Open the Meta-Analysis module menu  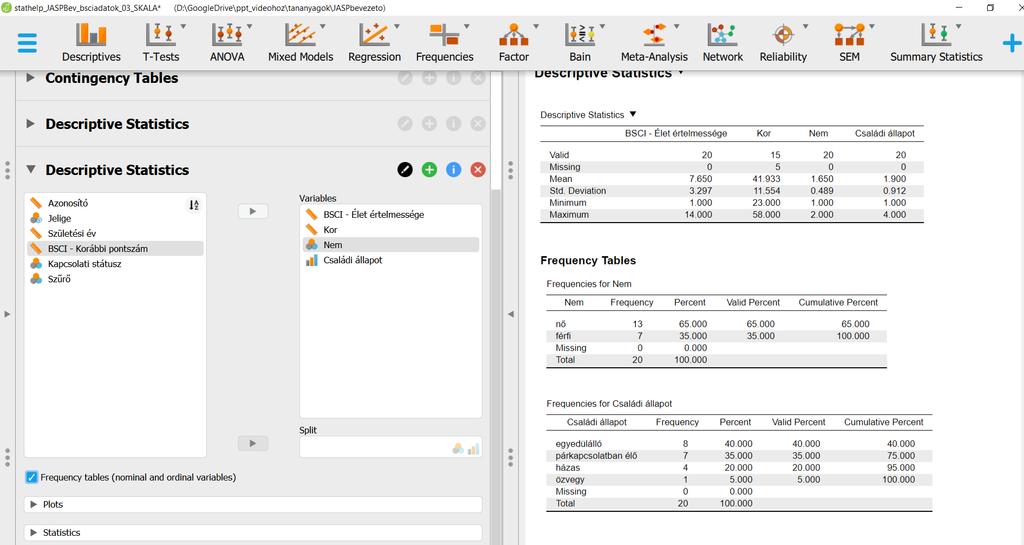click(x=654, y=42)
